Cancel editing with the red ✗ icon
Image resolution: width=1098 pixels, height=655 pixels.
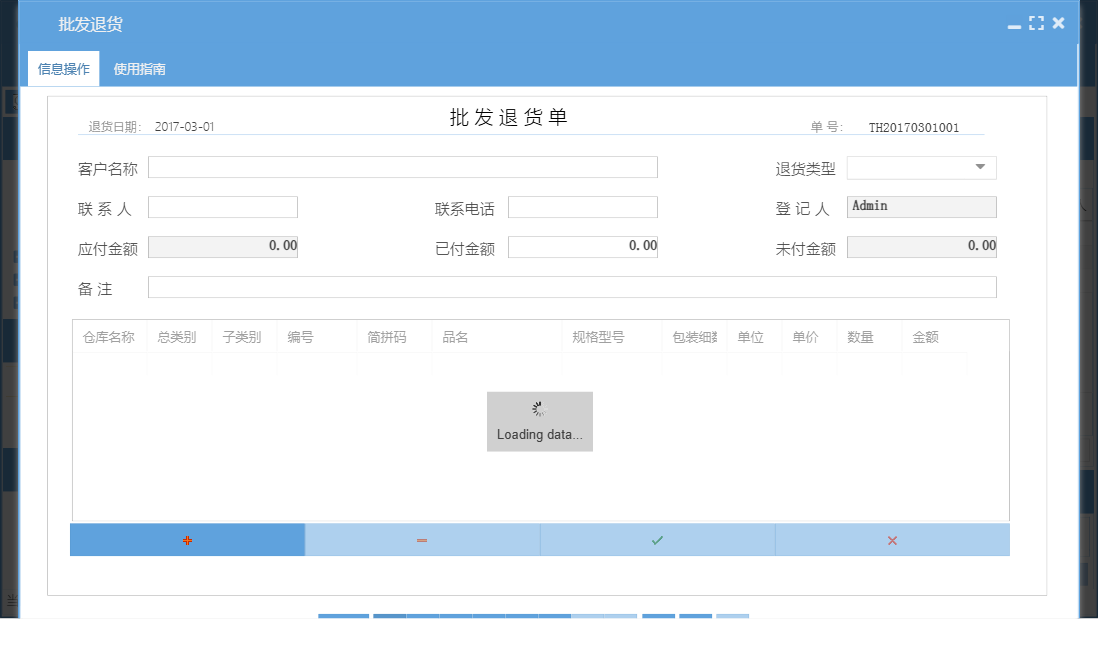click(x=891, y=540)
